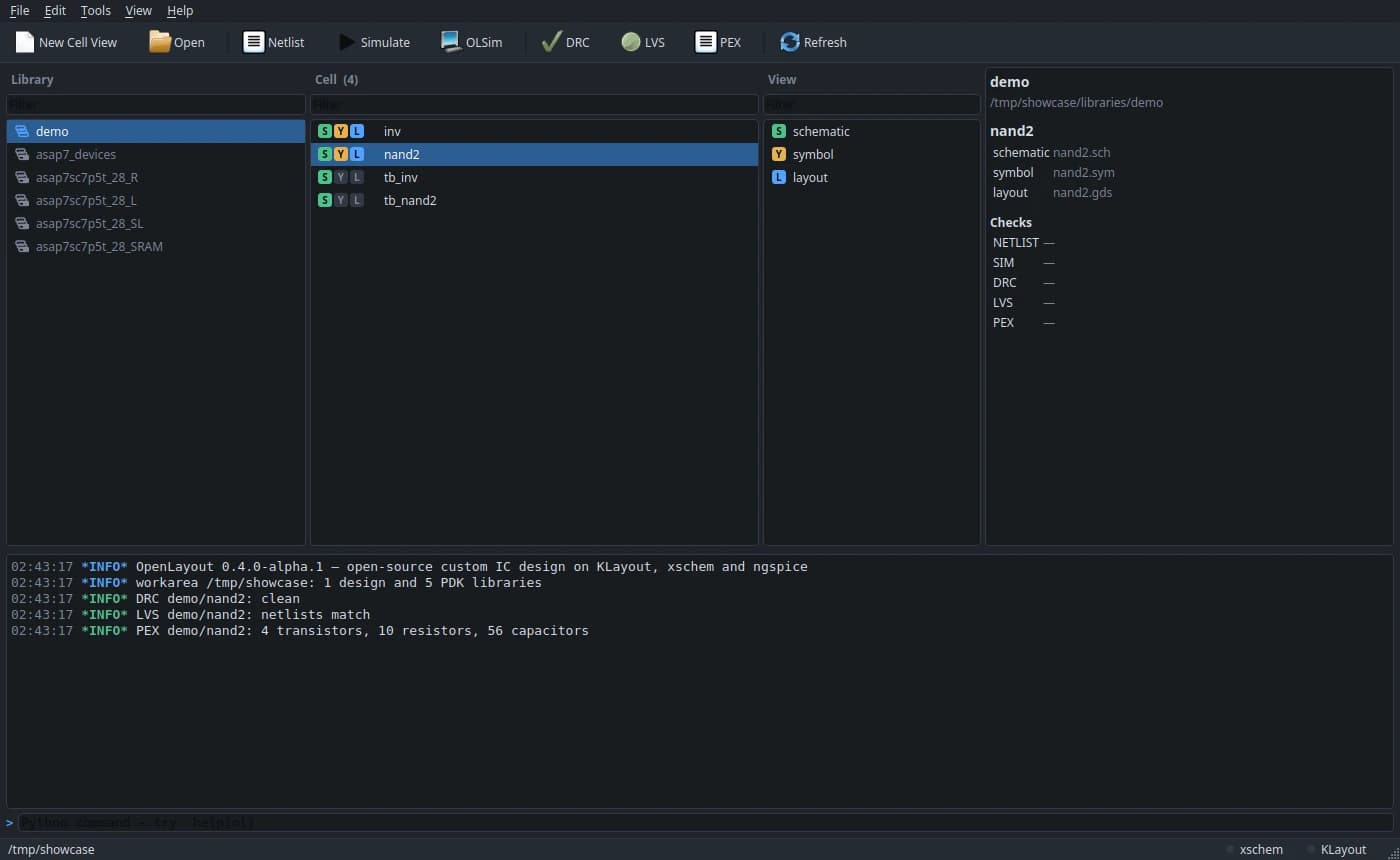This screenshot has width=1400, height=860.
Task: Click in the View filter field
Action: (x=872, y=104)
